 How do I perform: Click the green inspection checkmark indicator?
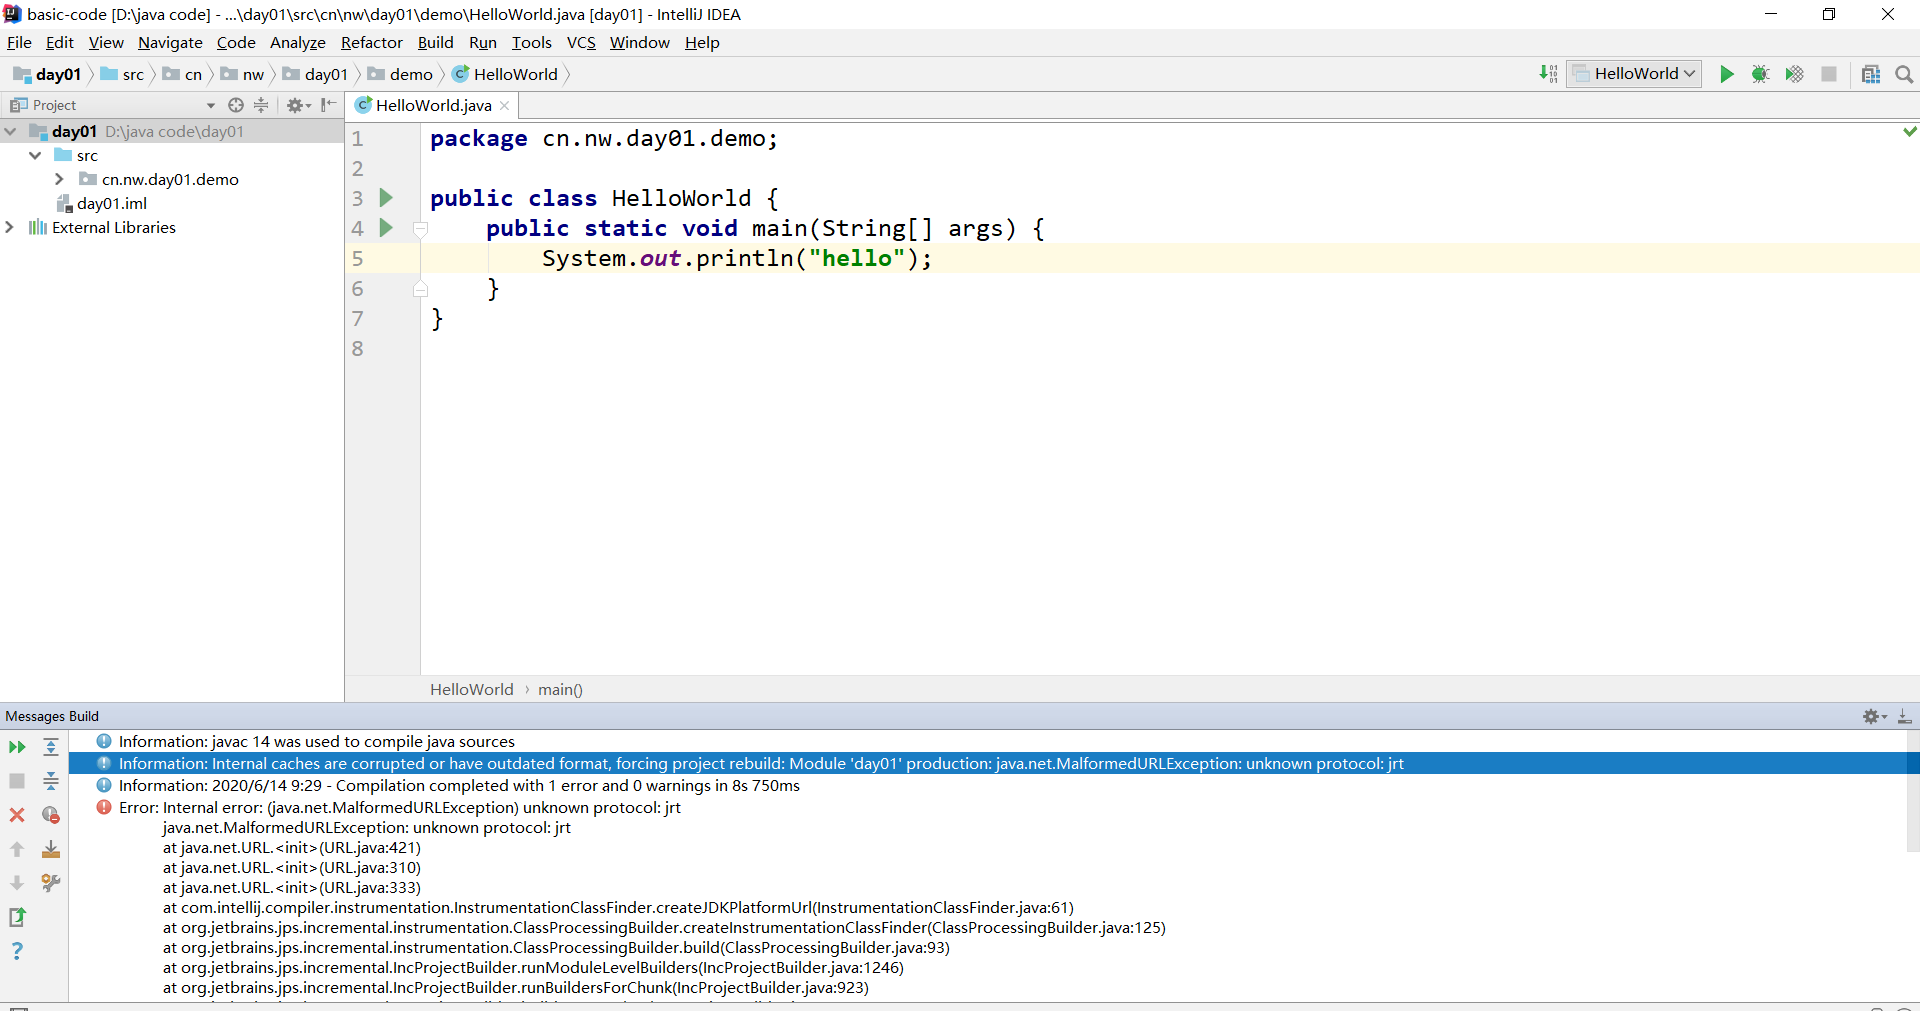1909,131
